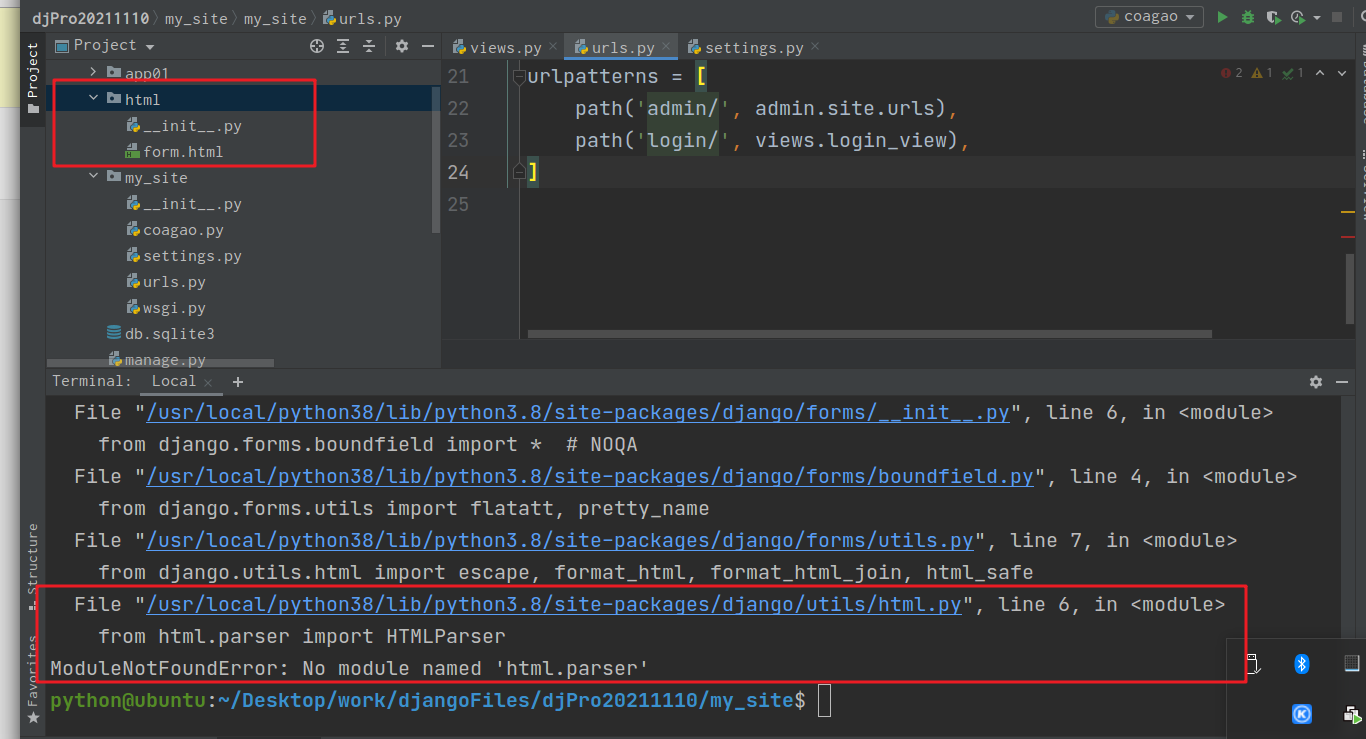Open dropdown arrow beside profiler icon
This screenshot has height=739, width=1366.
[1317, 18]
